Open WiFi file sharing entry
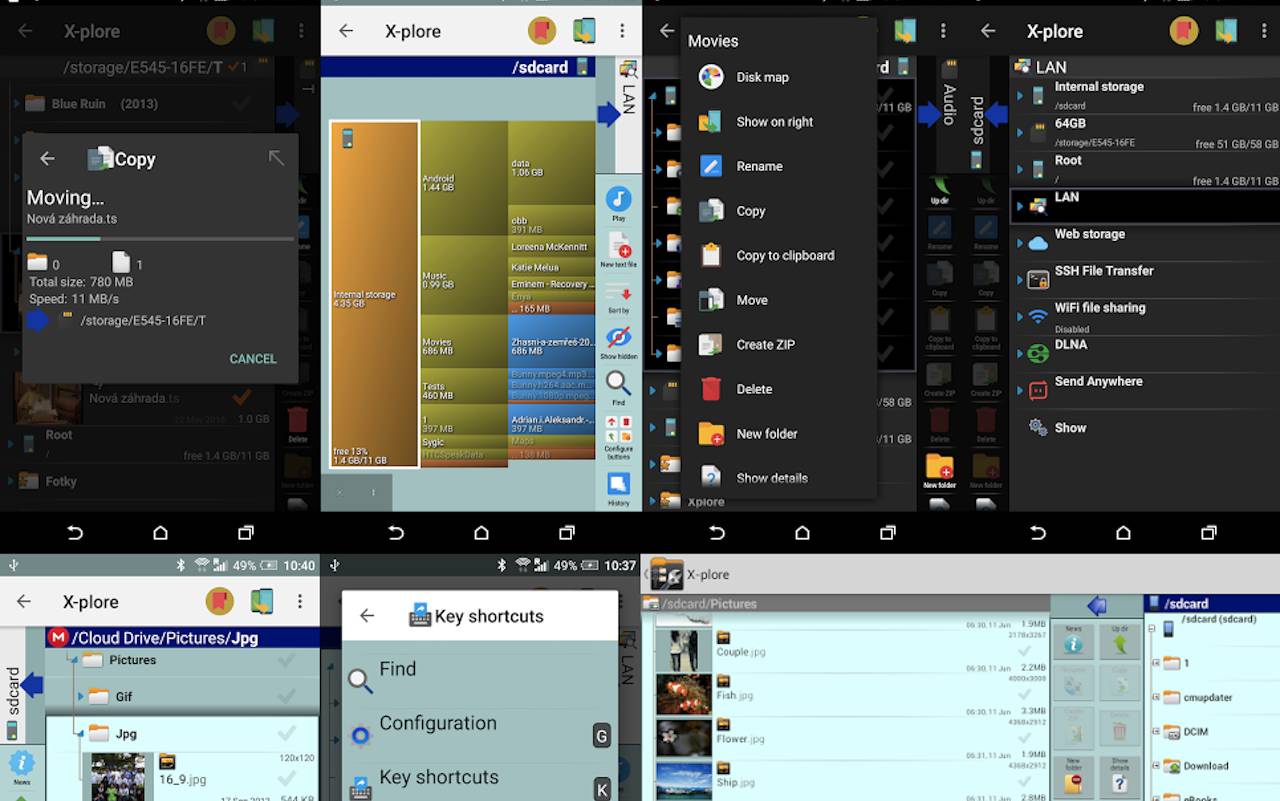1280x801 pixels. 1144,316
